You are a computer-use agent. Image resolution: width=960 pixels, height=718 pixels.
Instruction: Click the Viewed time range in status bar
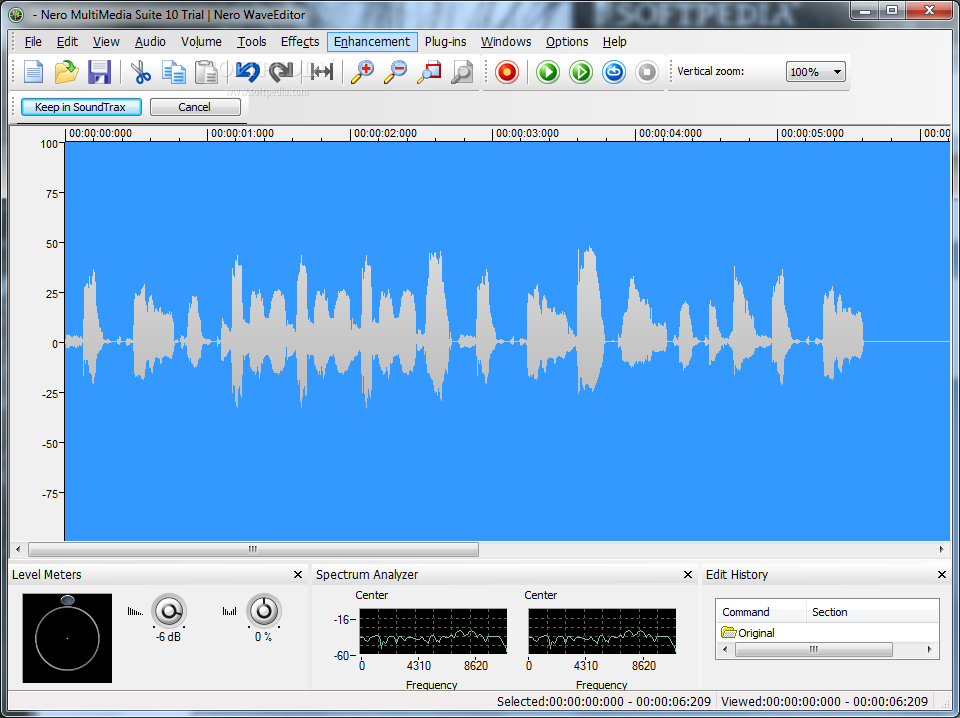click(825, 701)
